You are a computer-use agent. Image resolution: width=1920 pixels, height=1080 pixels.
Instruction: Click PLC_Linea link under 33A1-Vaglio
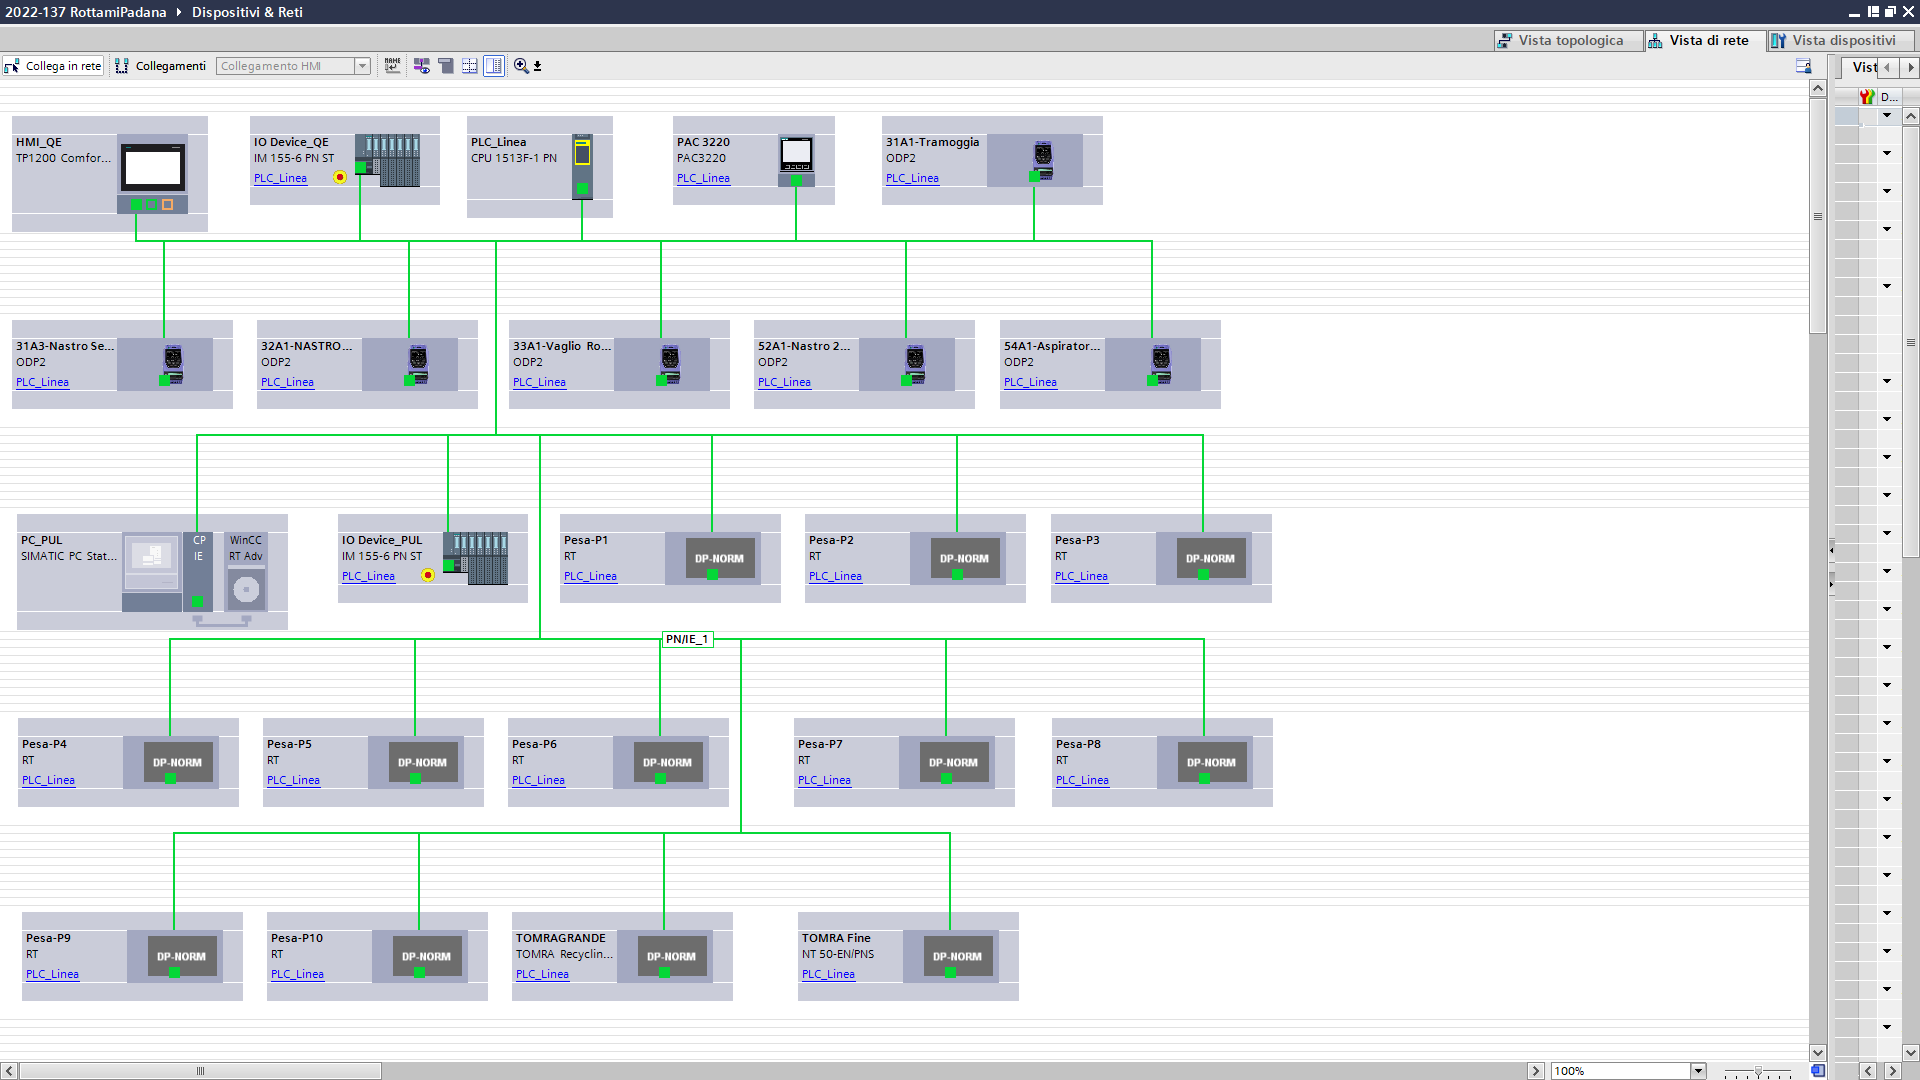[x=539, y=382]
